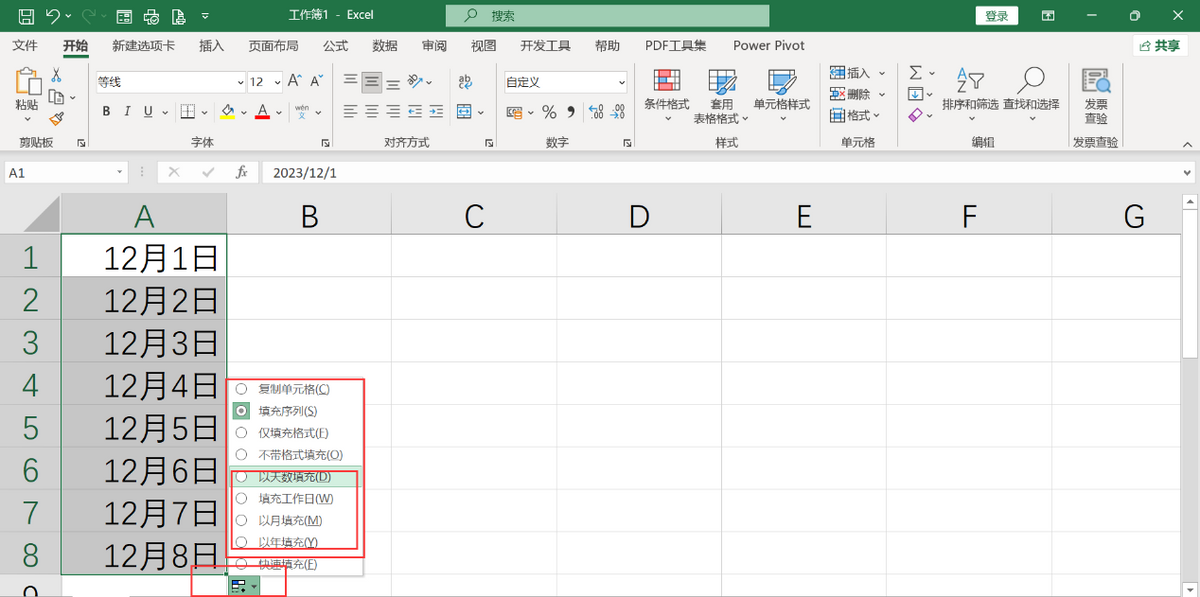Click the Insert Function fx icon
Image resolution: width=1200 pixels, height=597 pixels.
tap(242, 172)
